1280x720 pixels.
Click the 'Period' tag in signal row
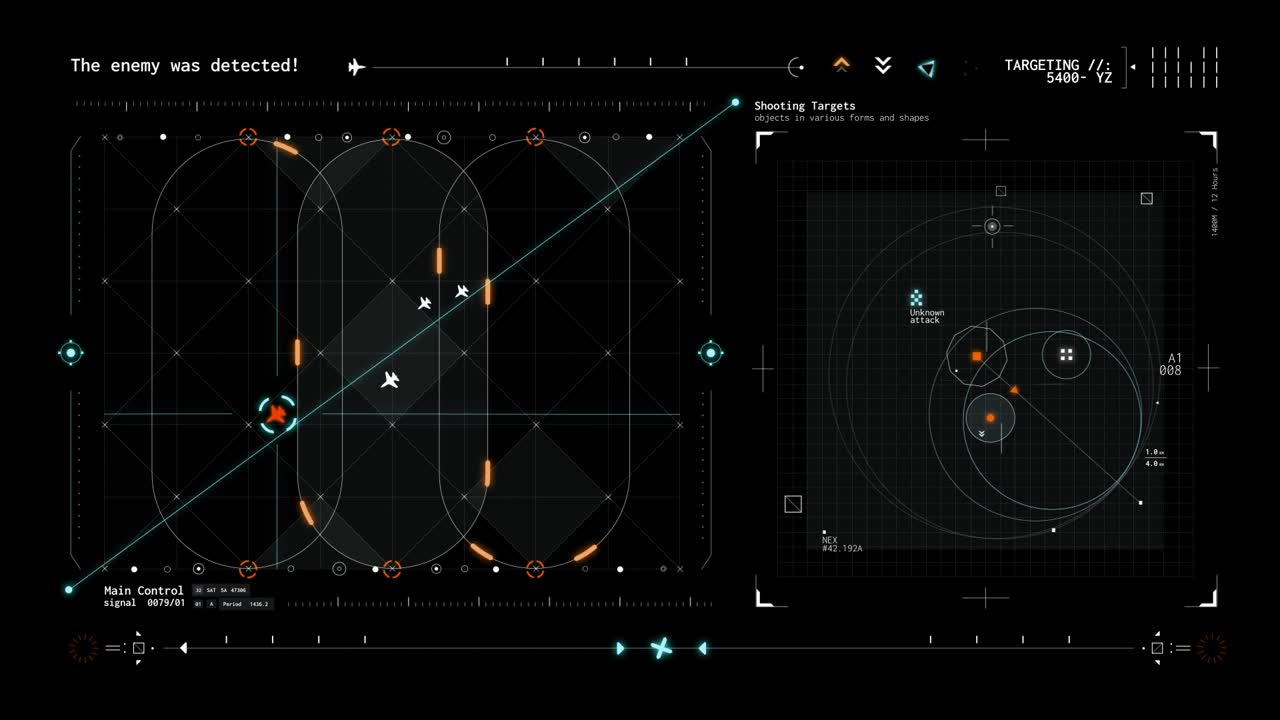246,604
